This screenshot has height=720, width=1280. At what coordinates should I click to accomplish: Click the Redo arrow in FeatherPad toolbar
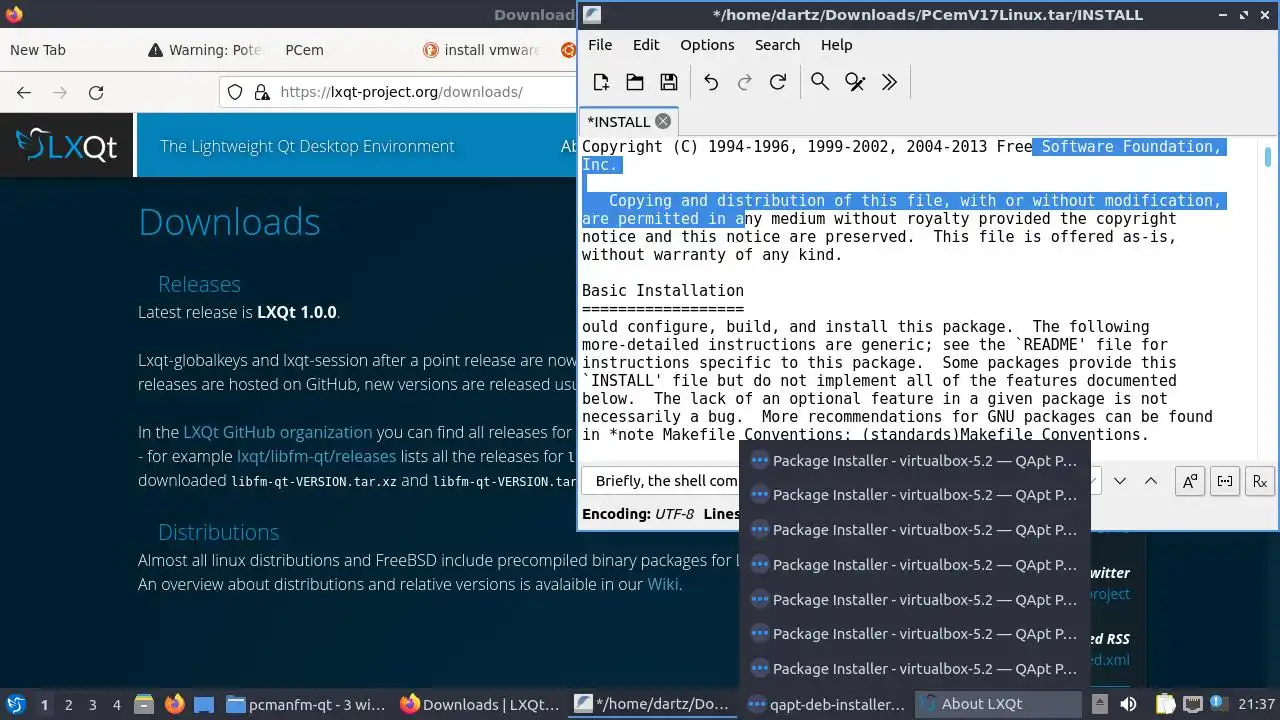click(x=744, y=82)
